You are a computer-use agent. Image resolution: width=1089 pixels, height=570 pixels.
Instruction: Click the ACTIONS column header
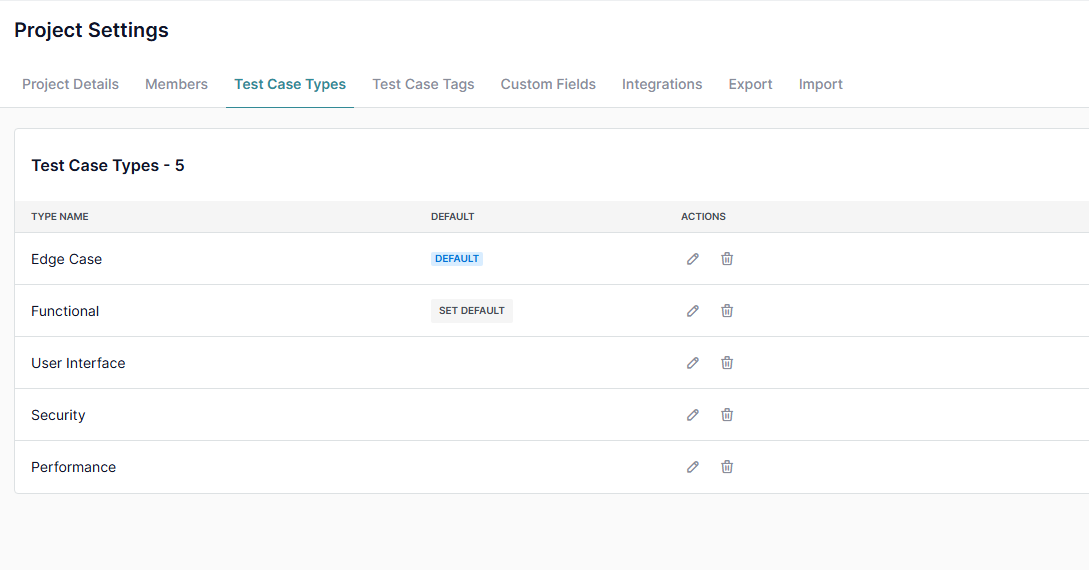(x=703, y=217)
